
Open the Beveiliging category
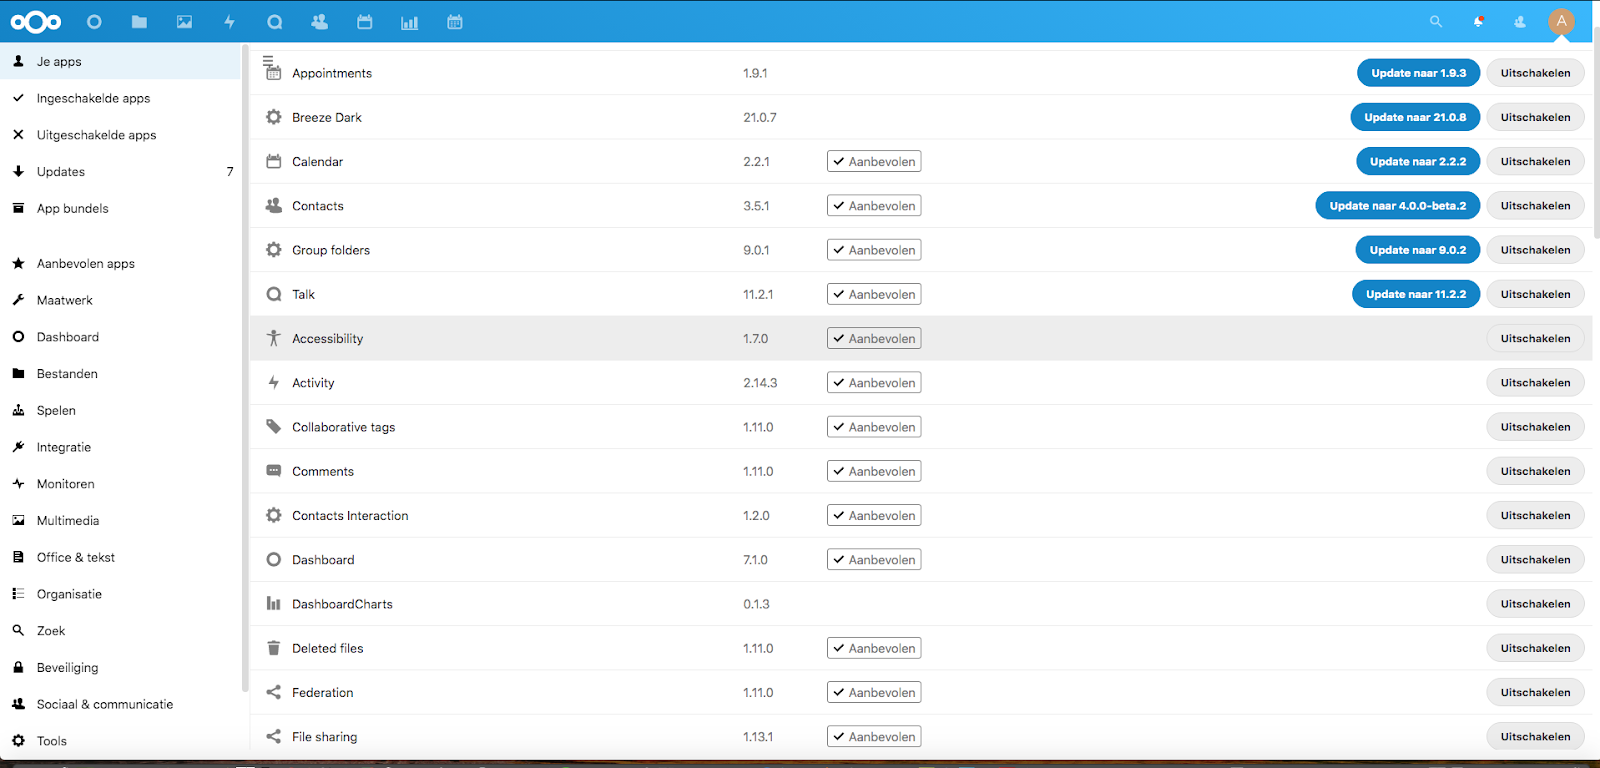pyautogui.click(x=120, y=668)
